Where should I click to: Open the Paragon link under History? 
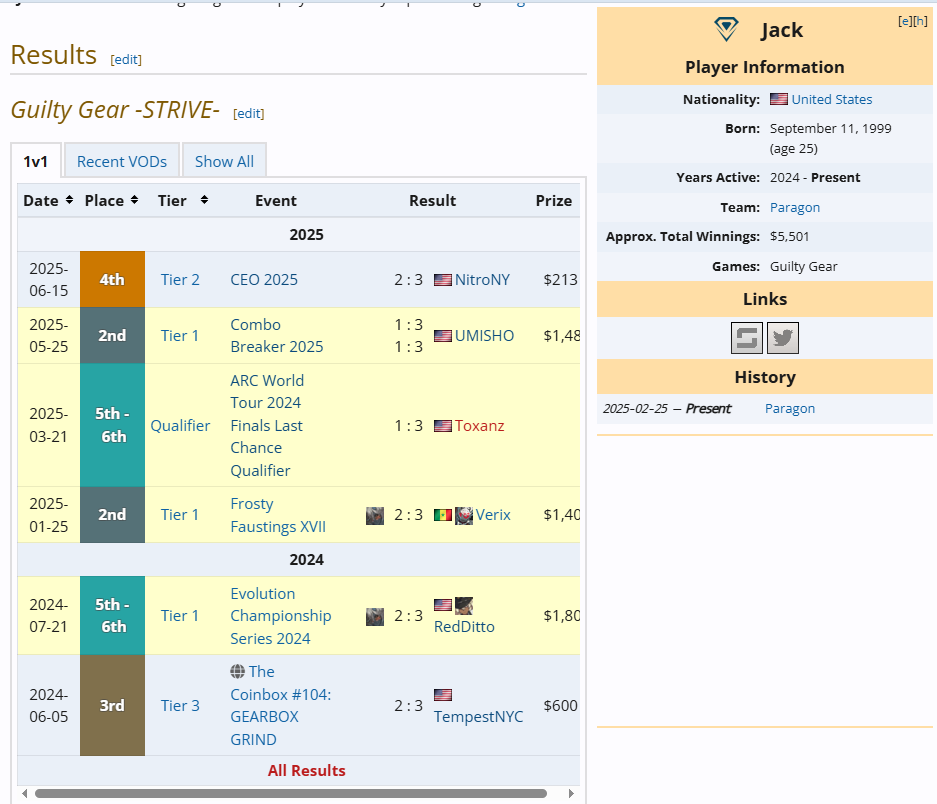(x=790, y=408)
